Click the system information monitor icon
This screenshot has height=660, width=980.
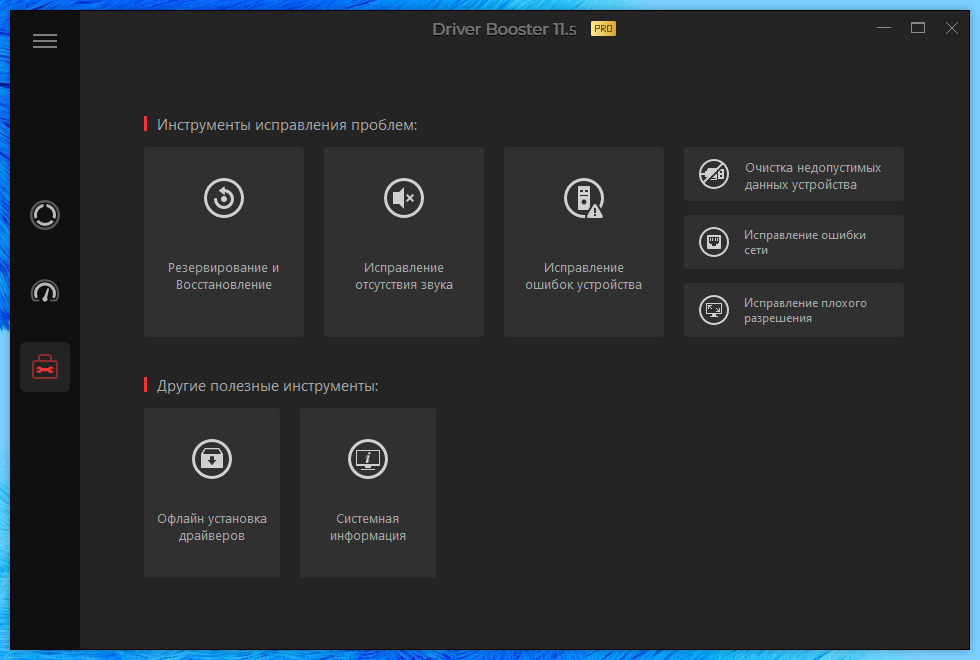pyautogui.click(x=368, y=459)
